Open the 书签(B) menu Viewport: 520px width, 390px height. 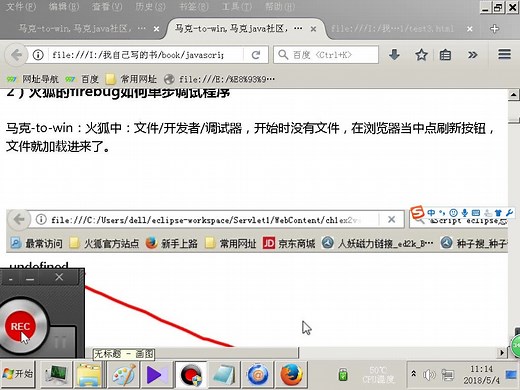[x=193, y=7]
